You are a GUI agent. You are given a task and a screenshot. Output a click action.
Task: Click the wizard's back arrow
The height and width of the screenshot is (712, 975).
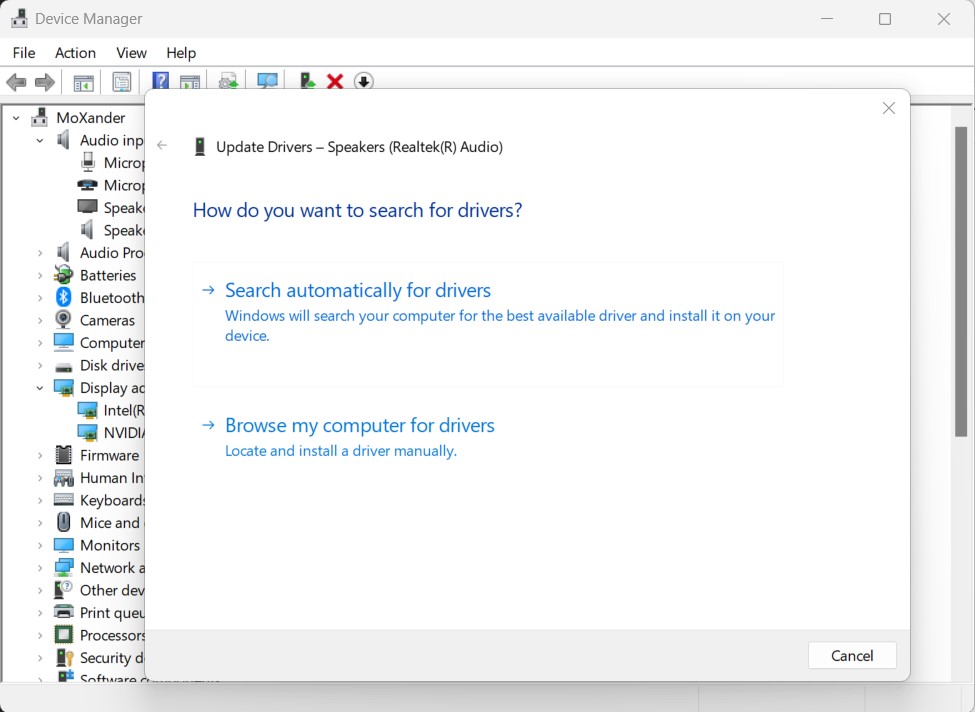pos(162,145)
